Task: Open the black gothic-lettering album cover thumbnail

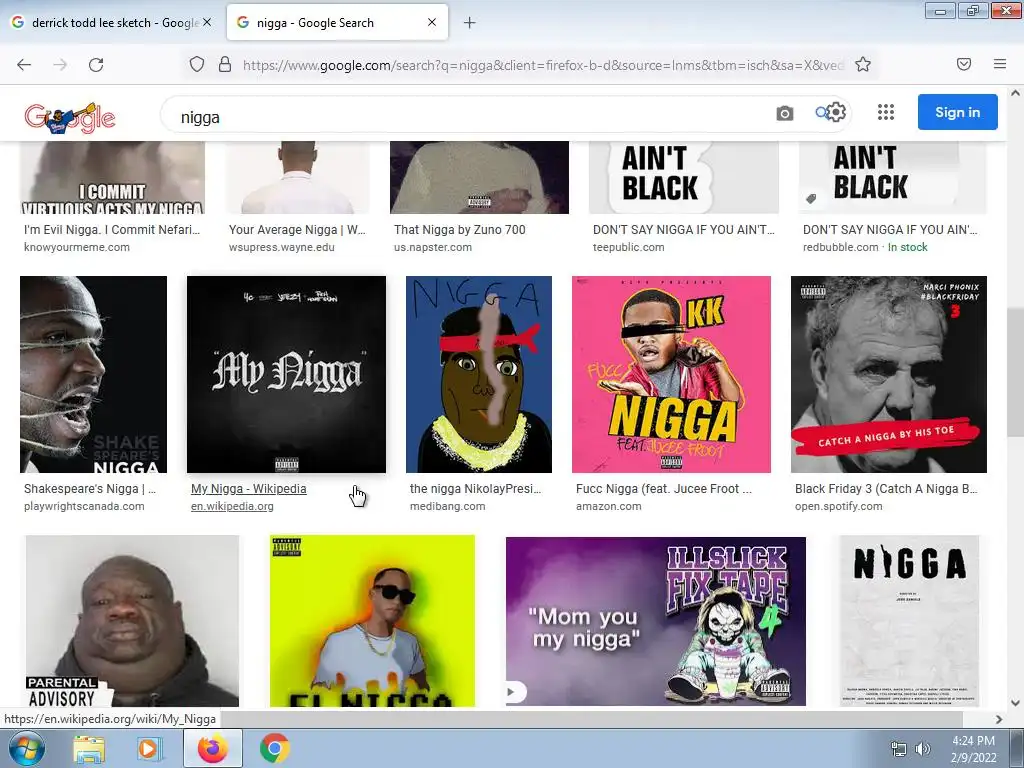Action: (286, 374)
